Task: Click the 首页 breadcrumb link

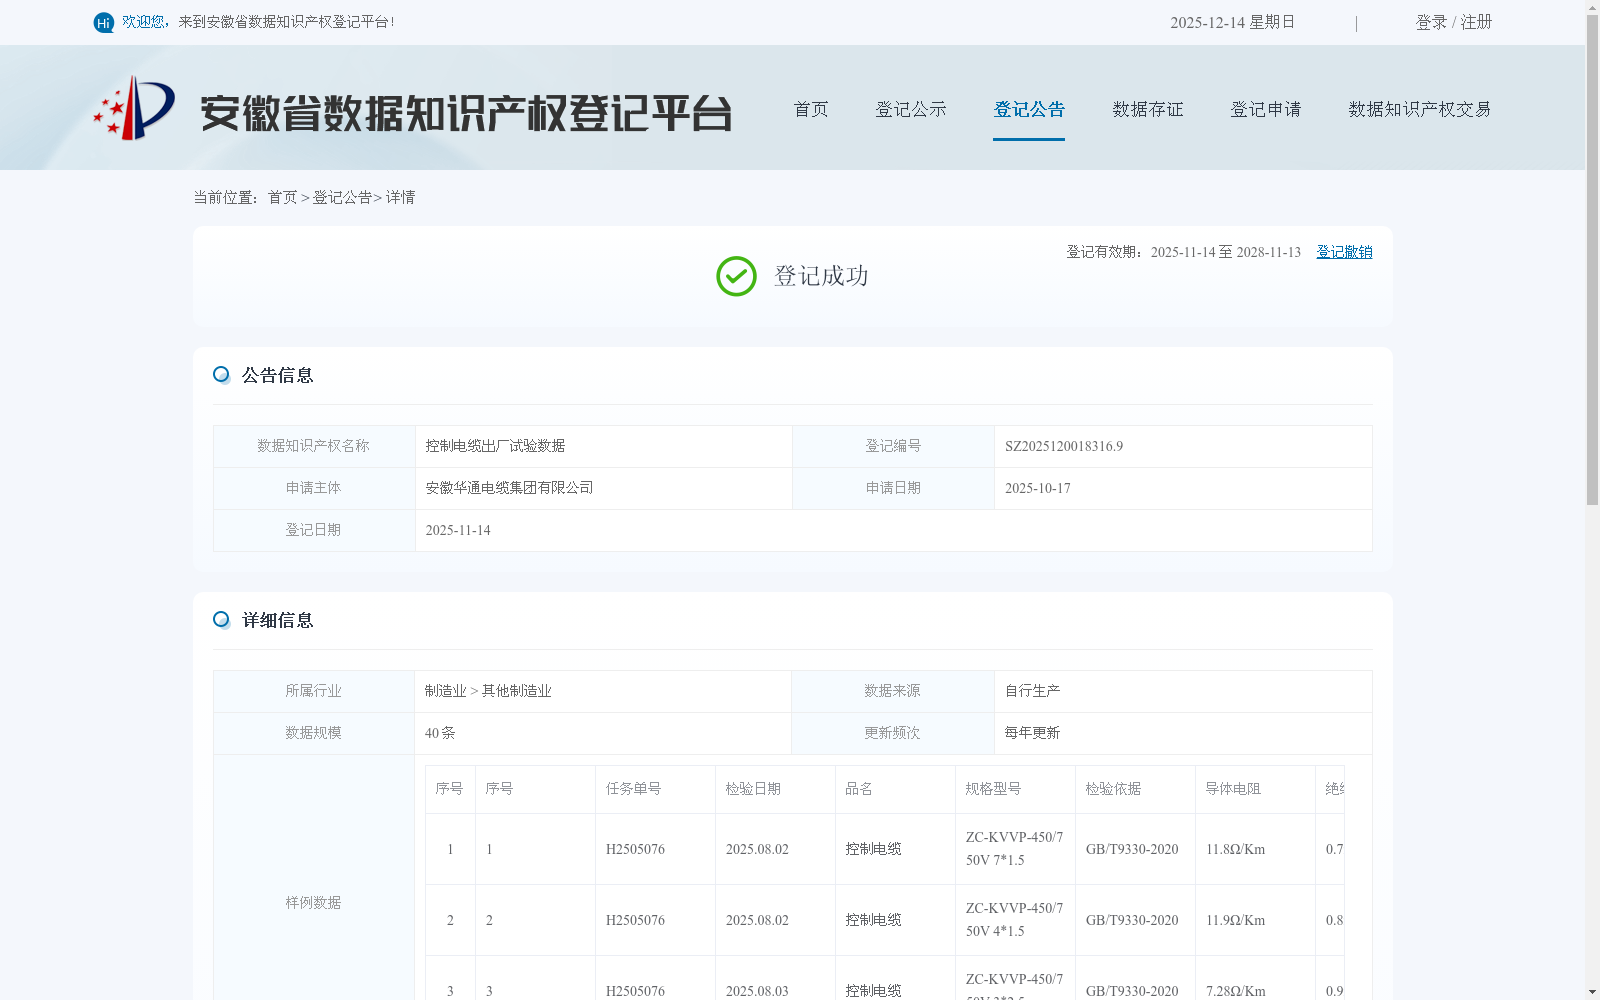Action: (x=283, y=197)
